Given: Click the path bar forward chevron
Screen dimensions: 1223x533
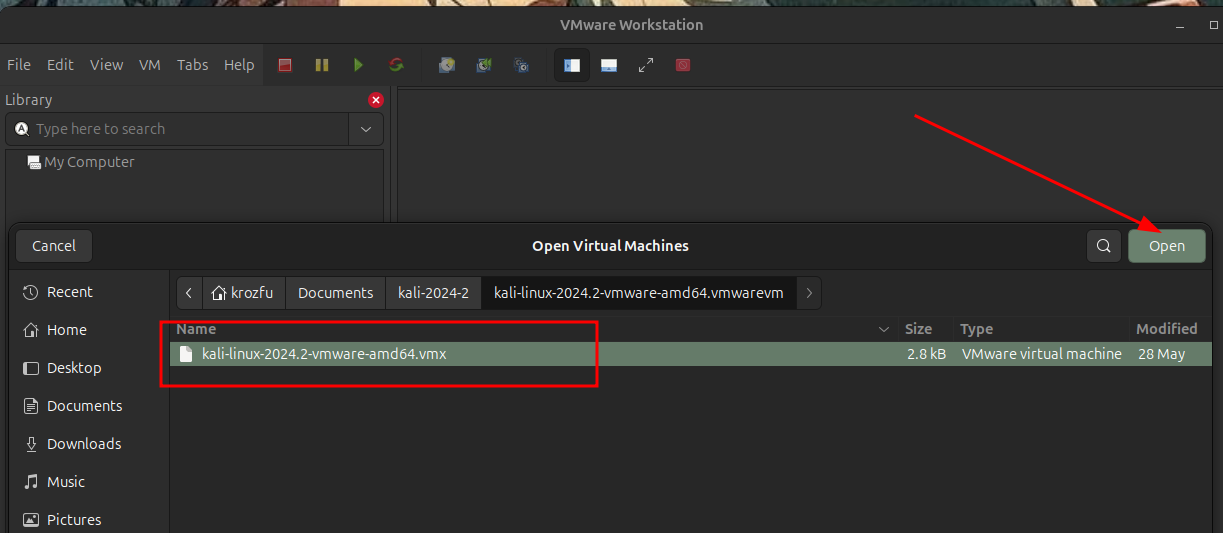Looking at the screenshot, I should coord(808,293).
